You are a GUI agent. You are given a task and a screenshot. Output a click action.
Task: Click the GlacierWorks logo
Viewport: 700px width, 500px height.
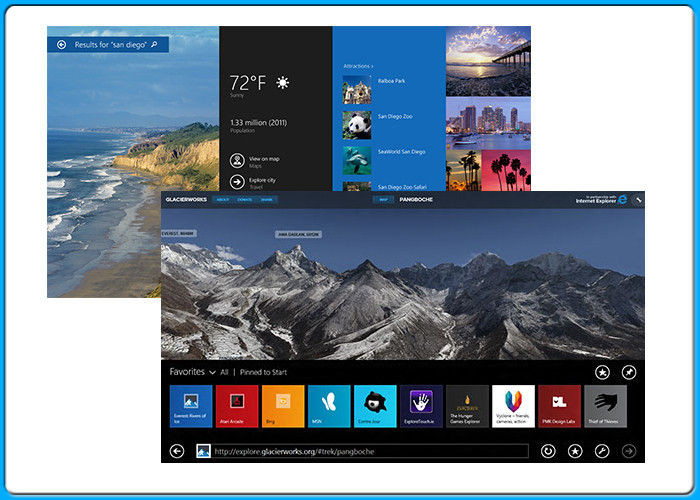pos(186,200)
